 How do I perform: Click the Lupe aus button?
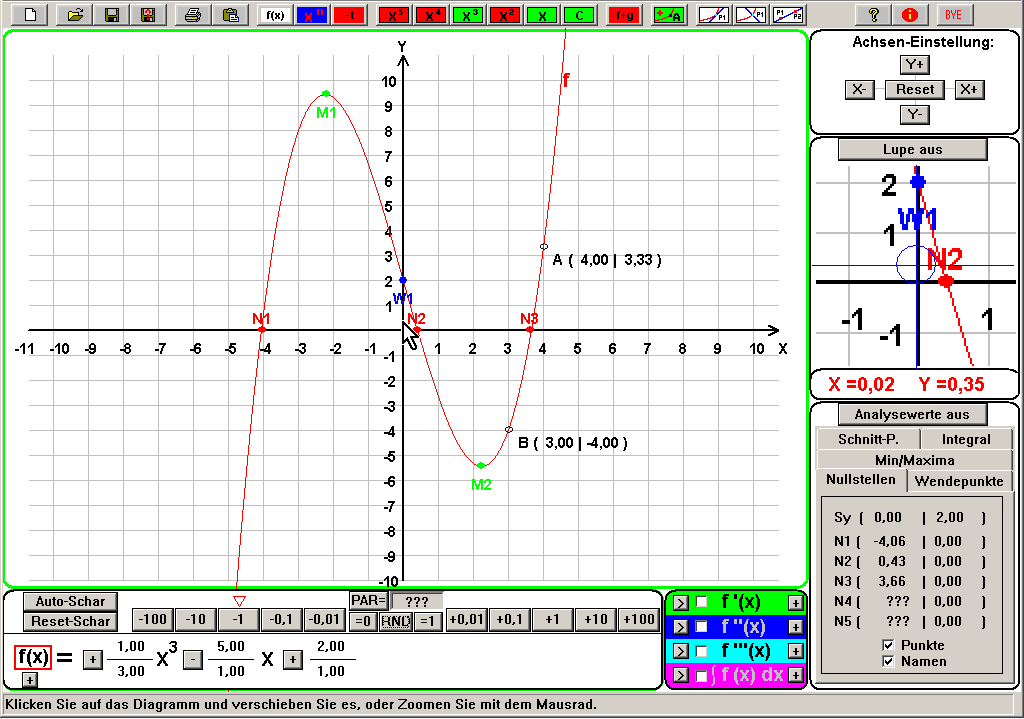(x=912, y=149)
